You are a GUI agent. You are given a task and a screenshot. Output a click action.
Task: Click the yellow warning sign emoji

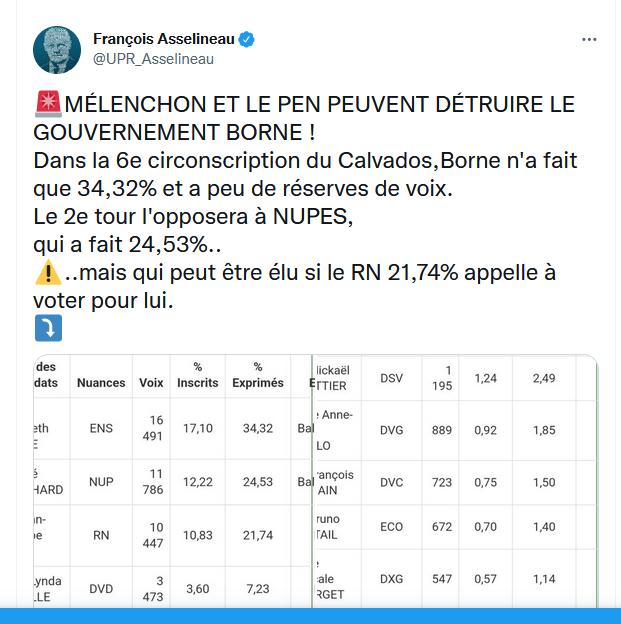click(48, 273)
